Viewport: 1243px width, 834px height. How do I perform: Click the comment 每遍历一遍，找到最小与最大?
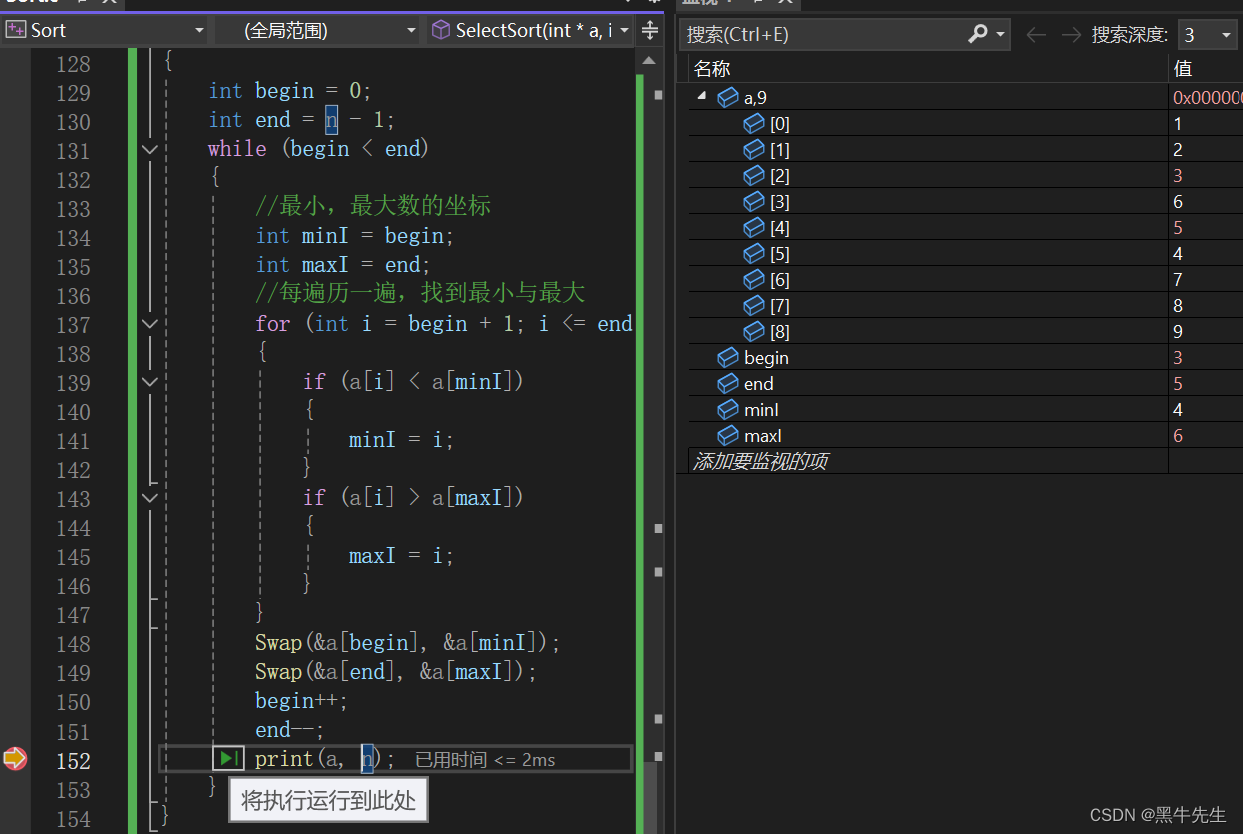pos(420,294)
